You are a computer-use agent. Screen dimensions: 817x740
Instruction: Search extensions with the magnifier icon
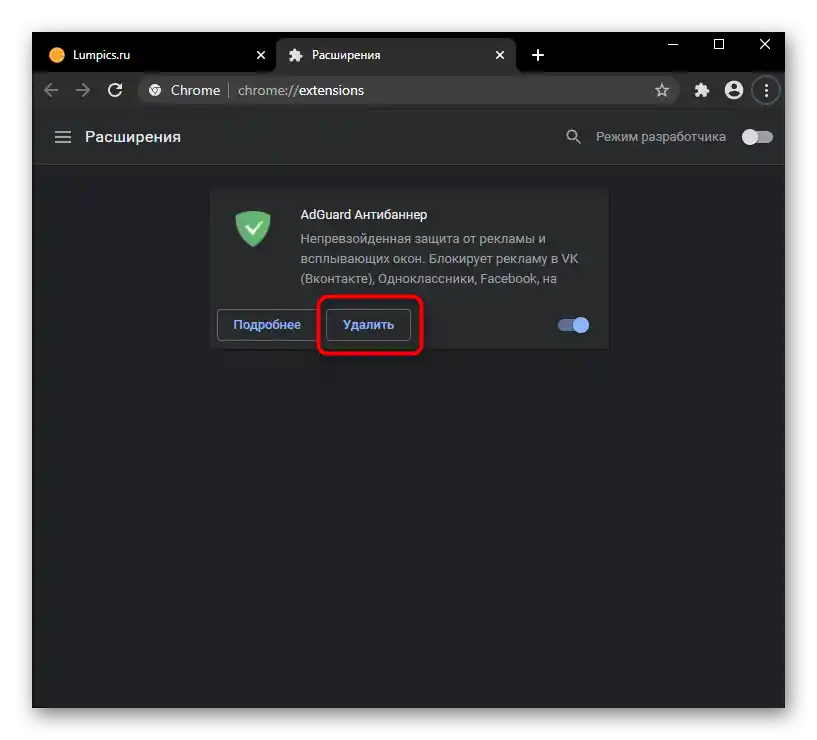coord(573,137)
